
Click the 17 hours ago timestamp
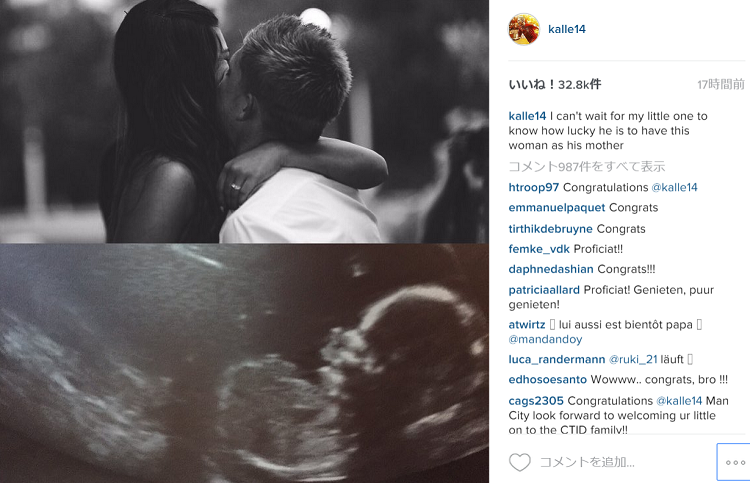click(721, 85)
